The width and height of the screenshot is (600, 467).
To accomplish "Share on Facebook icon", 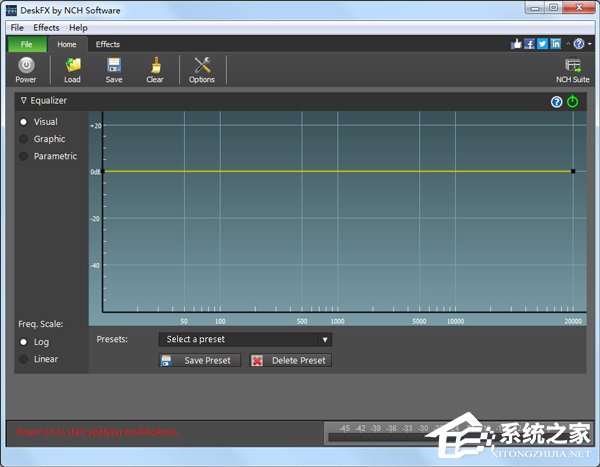I will coord(529,44).
